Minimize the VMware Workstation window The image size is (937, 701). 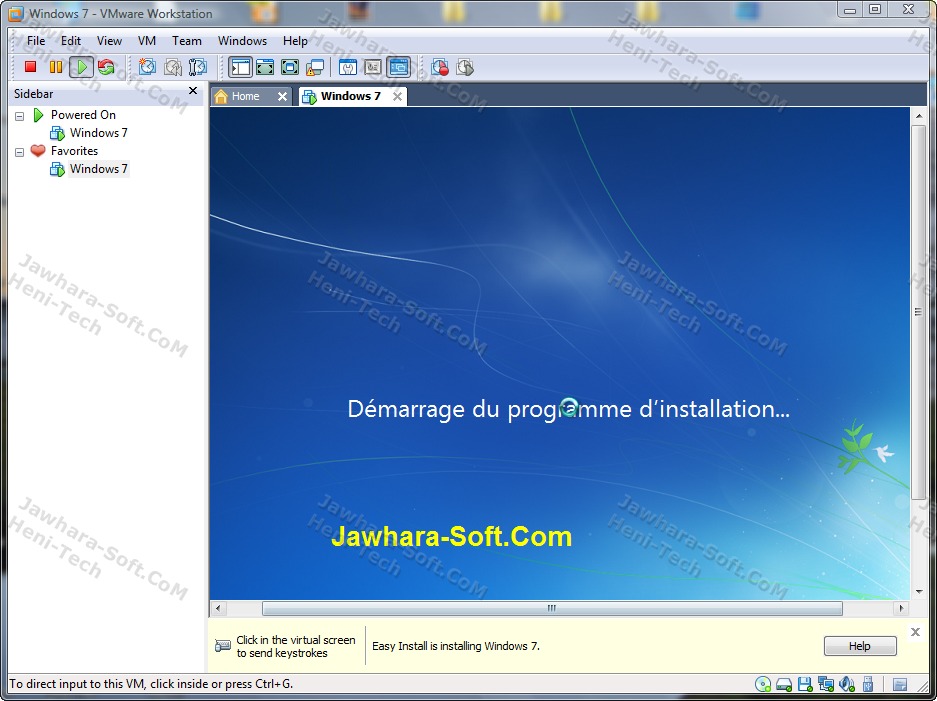point(850,10)
